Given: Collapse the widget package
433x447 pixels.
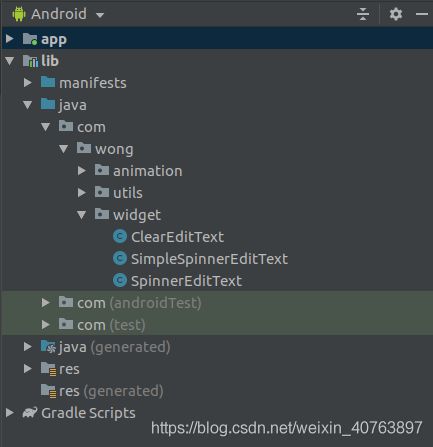Looking at the screenshot, I should tap(82, 215).
